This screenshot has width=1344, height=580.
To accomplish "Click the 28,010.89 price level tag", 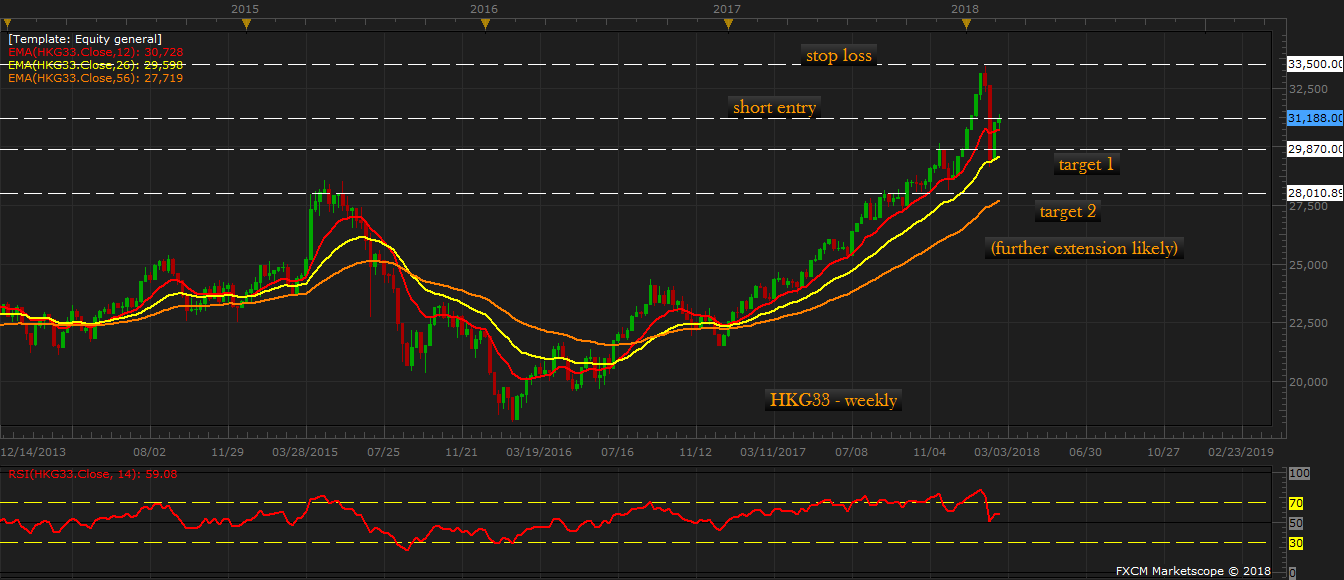I will click(x=1314, y=193).
